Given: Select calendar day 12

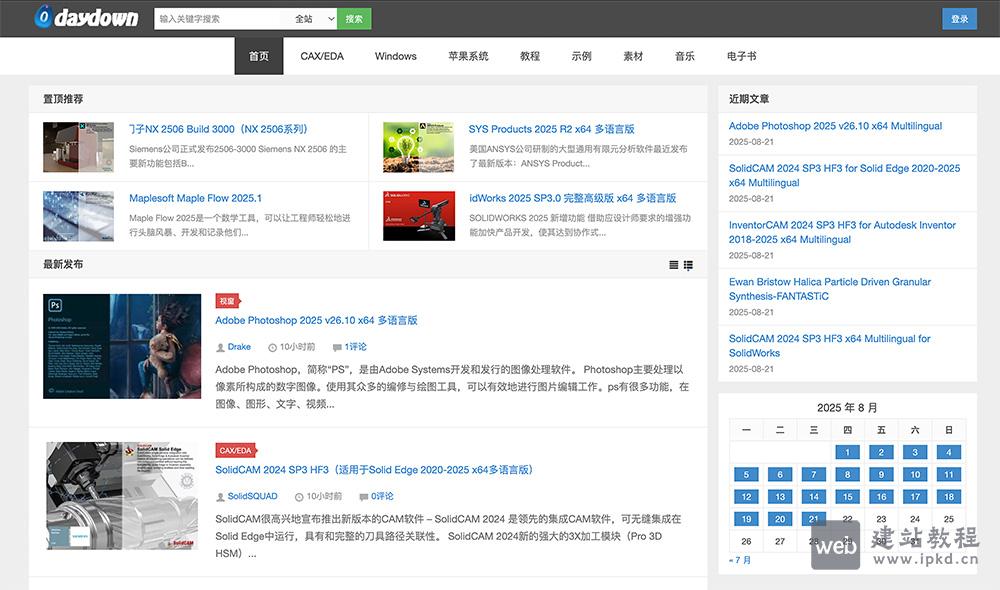Looking at the screenshot, I should pyautogui.click(x=746, y=497).
